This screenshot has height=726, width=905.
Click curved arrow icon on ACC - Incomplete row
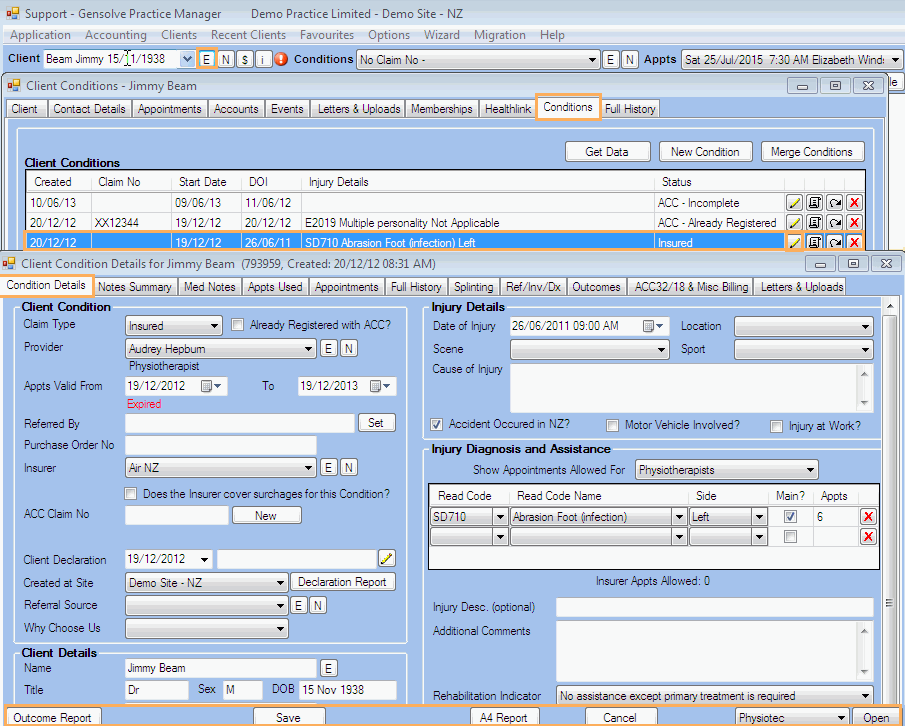click(835, 203)
